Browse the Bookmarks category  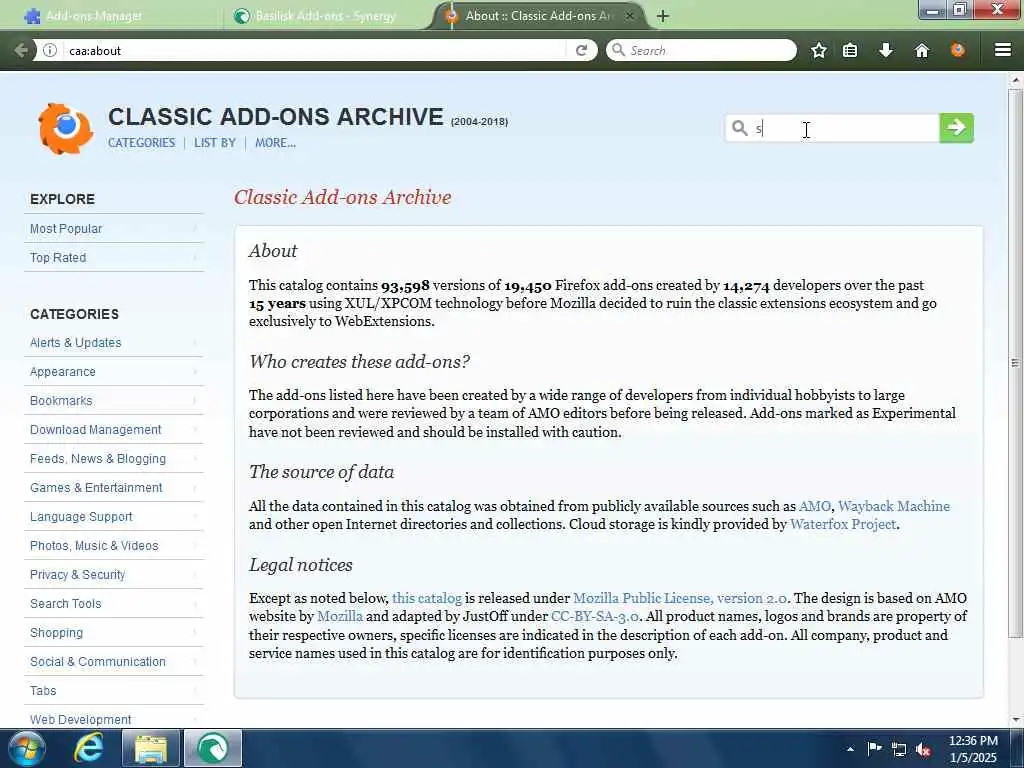114,400
